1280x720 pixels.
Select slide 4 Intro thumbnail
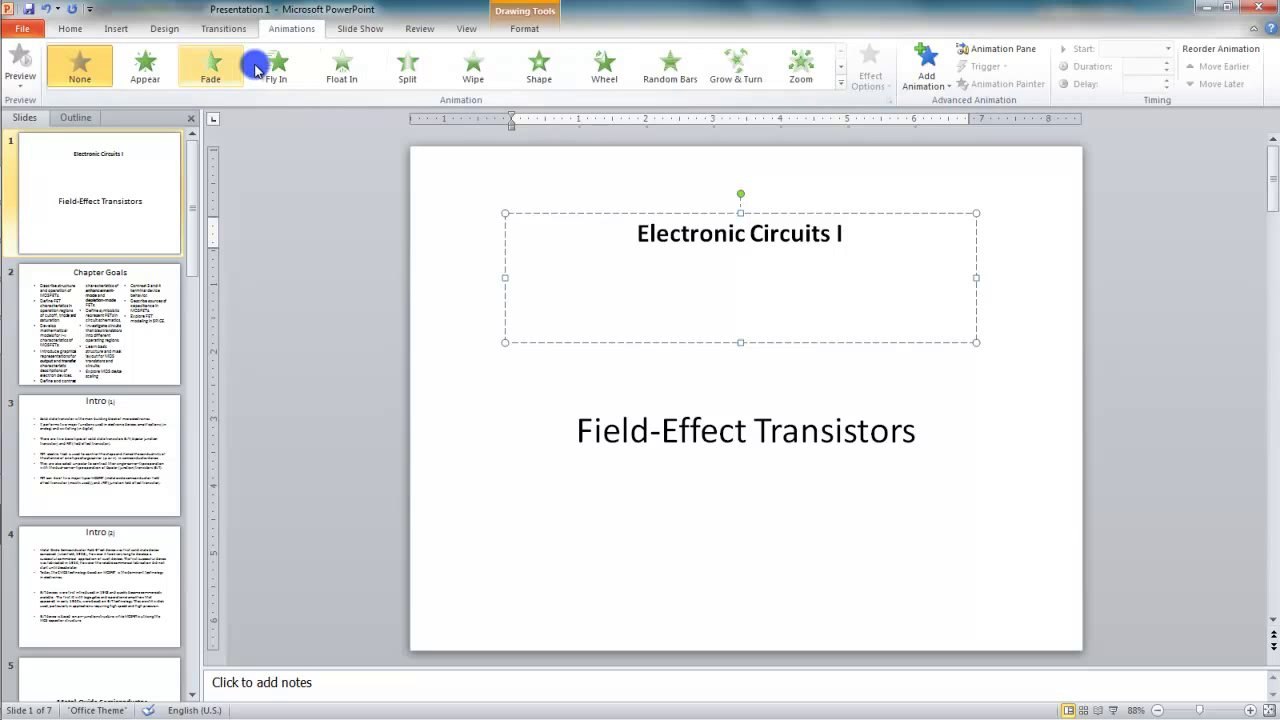99,586
